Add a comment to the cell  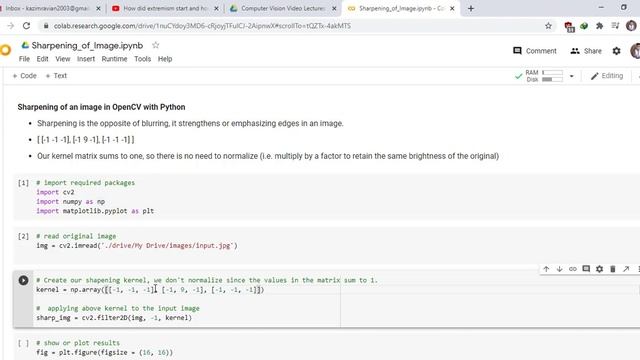coord(586,269)
